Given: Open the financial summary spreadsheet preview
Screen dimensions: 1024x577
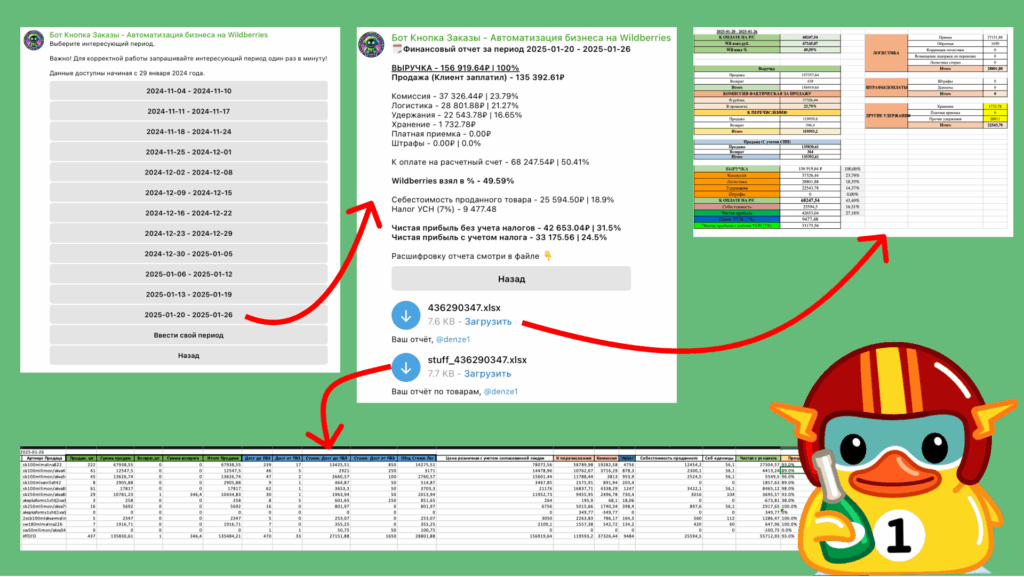Looking at the screenshot, I should click(853, 131).
